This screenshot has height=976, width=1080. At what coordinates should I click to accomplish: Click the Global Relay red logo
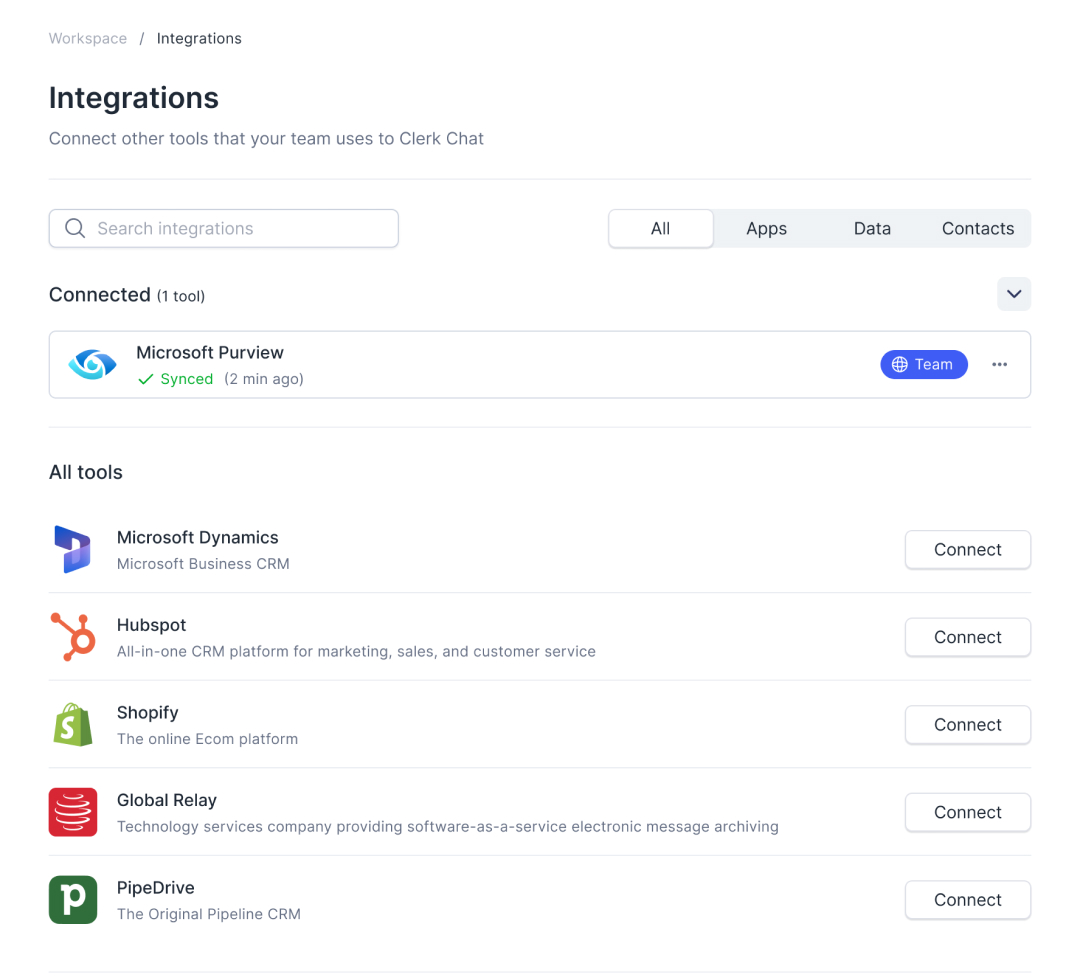click(x=73, y=812)
